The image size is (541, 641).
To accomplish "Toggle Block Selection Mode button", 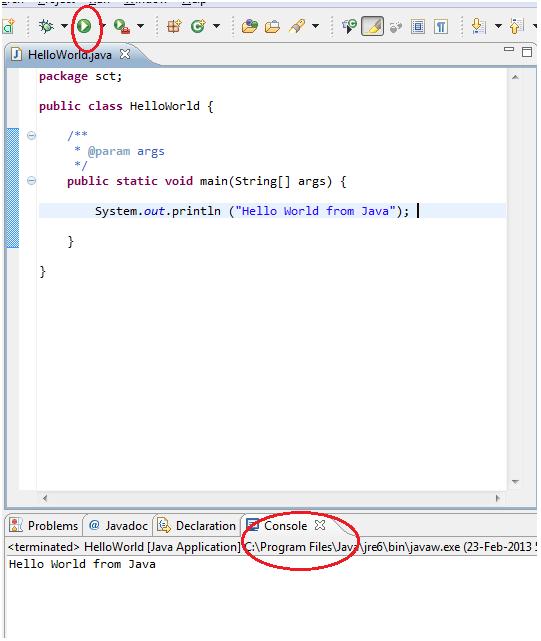I will coord(418,27).
